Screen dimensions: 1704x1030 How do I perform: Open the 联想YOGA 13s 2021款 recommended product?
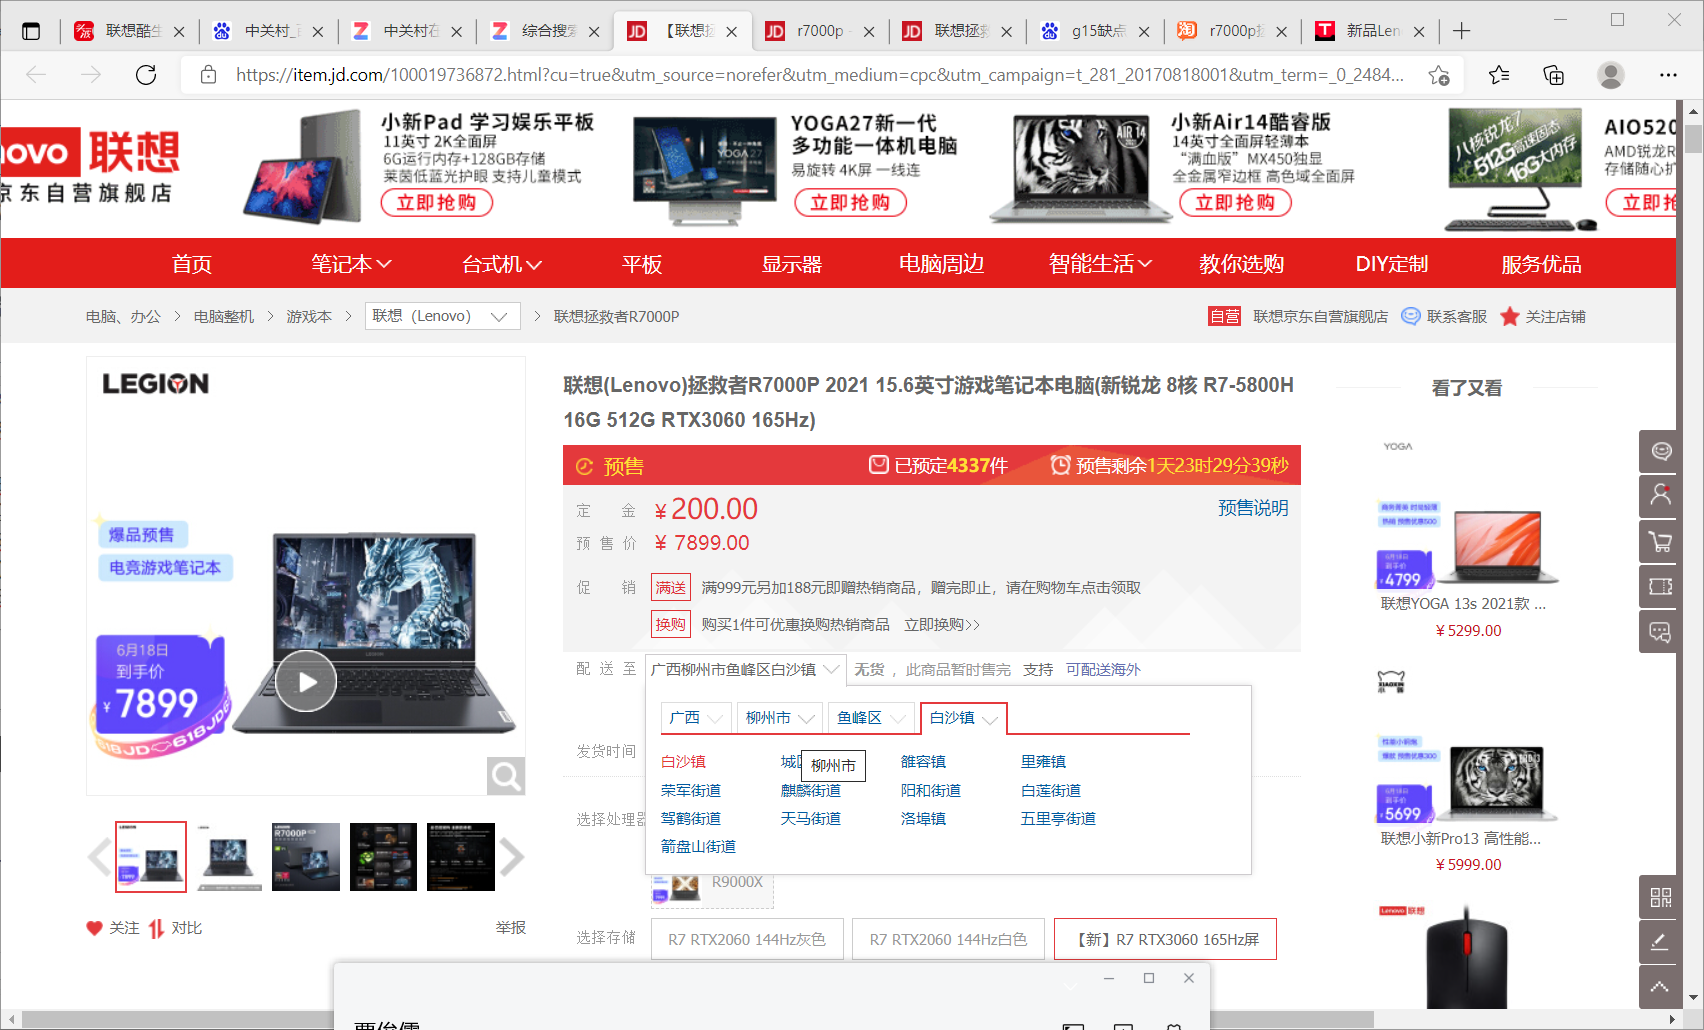click(x=1463, y=604)
